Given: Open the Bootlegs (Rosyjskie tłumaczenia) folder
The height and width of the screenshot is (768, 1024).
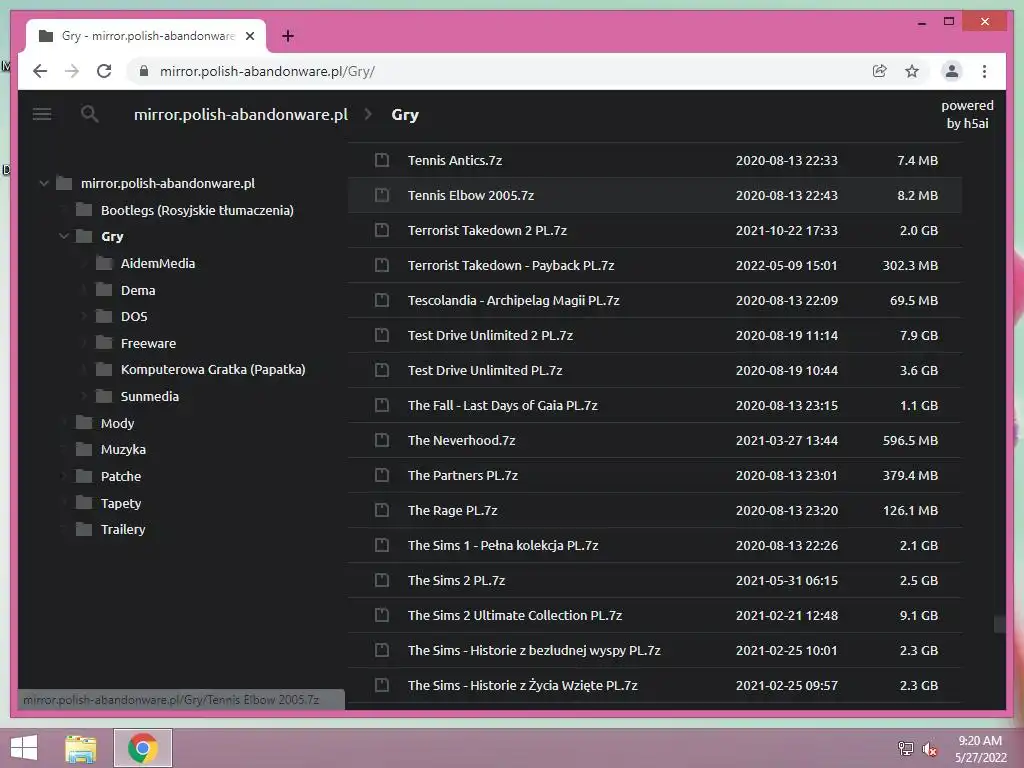Looking at the screenshot, I should tap(197, 210).
